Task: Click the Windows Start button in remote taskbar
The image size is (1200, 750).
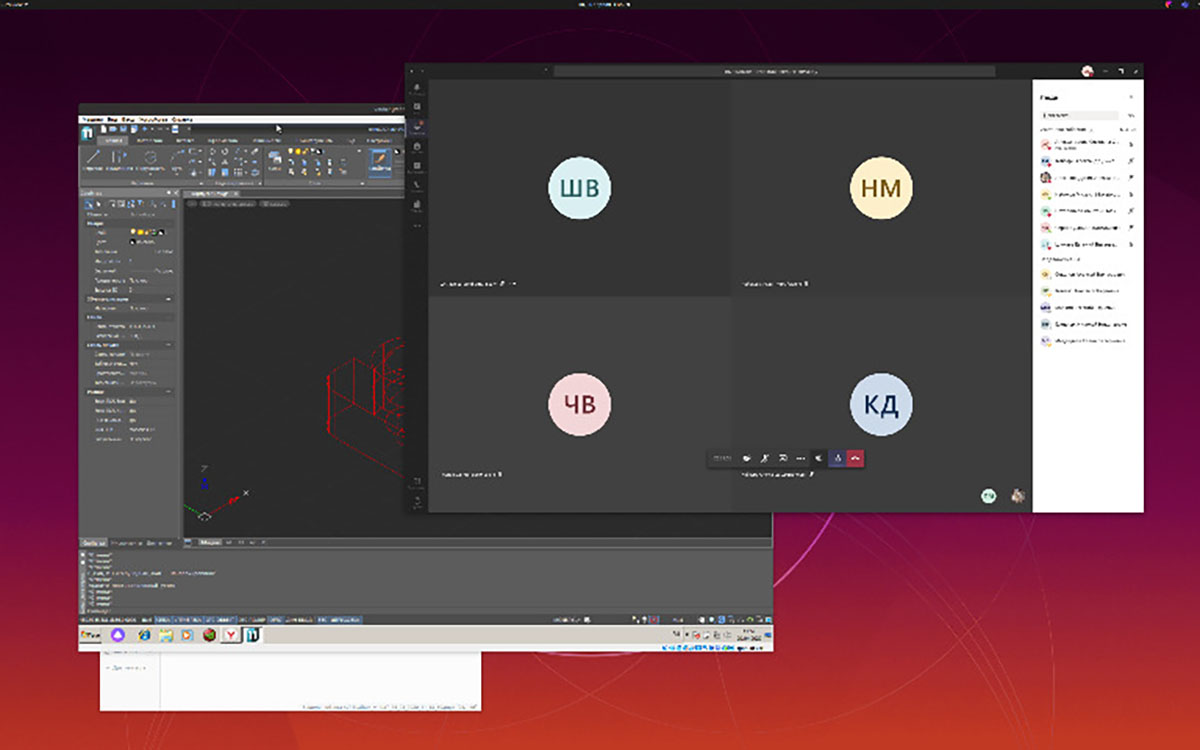Action: 89,635
